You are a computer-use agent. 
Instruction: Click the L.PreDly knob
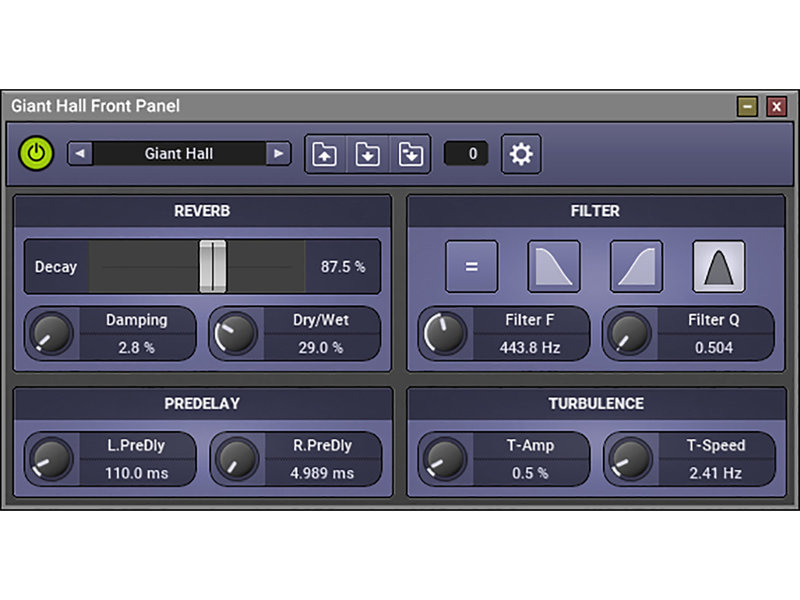[x=52, y=459]
